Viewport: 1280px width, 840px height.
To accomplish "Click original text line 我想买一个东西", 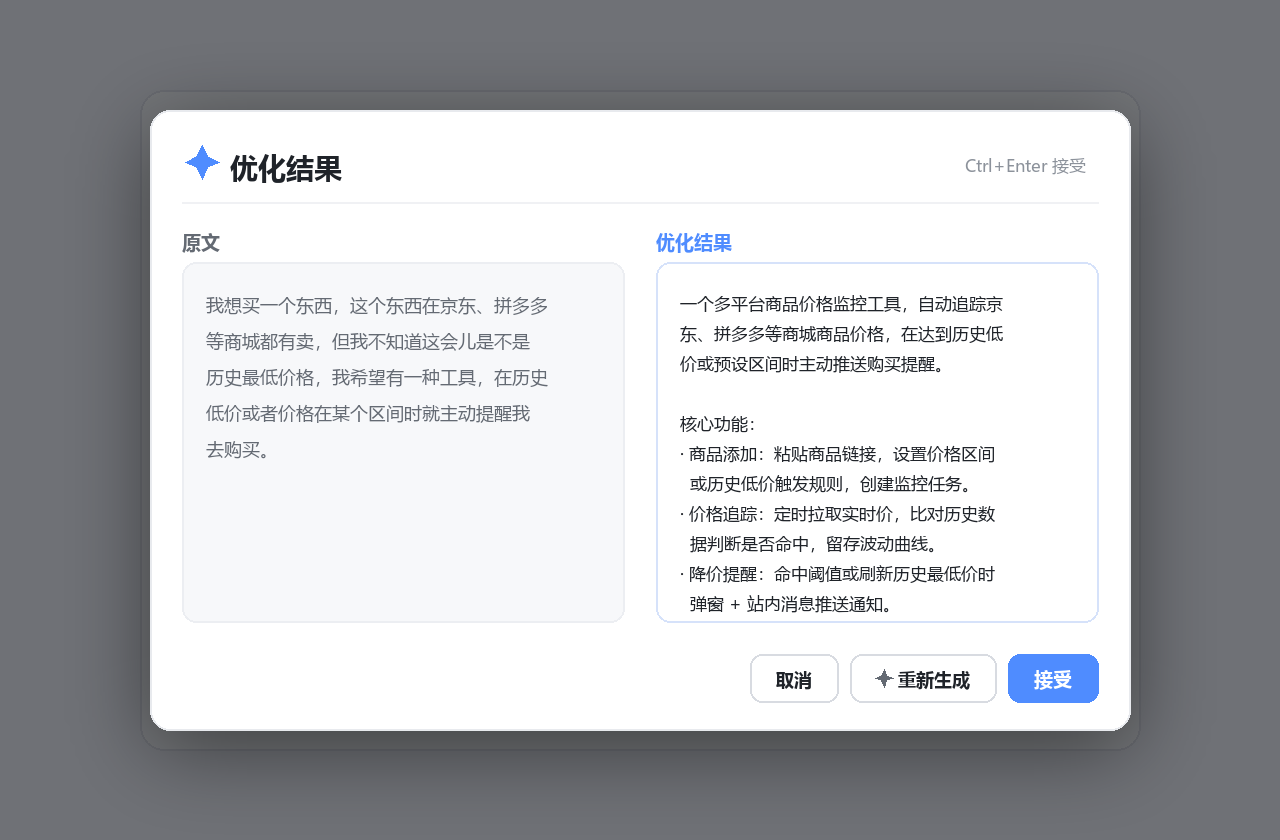I will coord(377,305).
